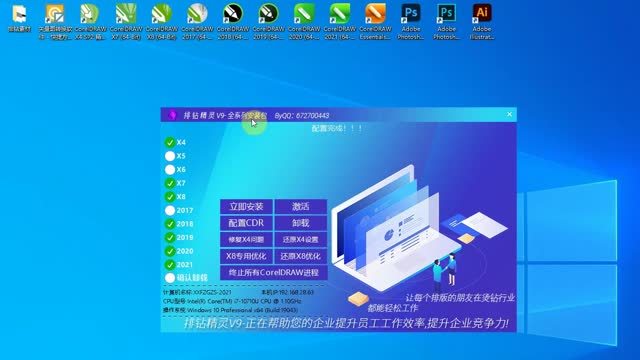Screen dimensions: 640x360
Task: Uncheck the 2021 version checkbox
Action: (170, 264)
